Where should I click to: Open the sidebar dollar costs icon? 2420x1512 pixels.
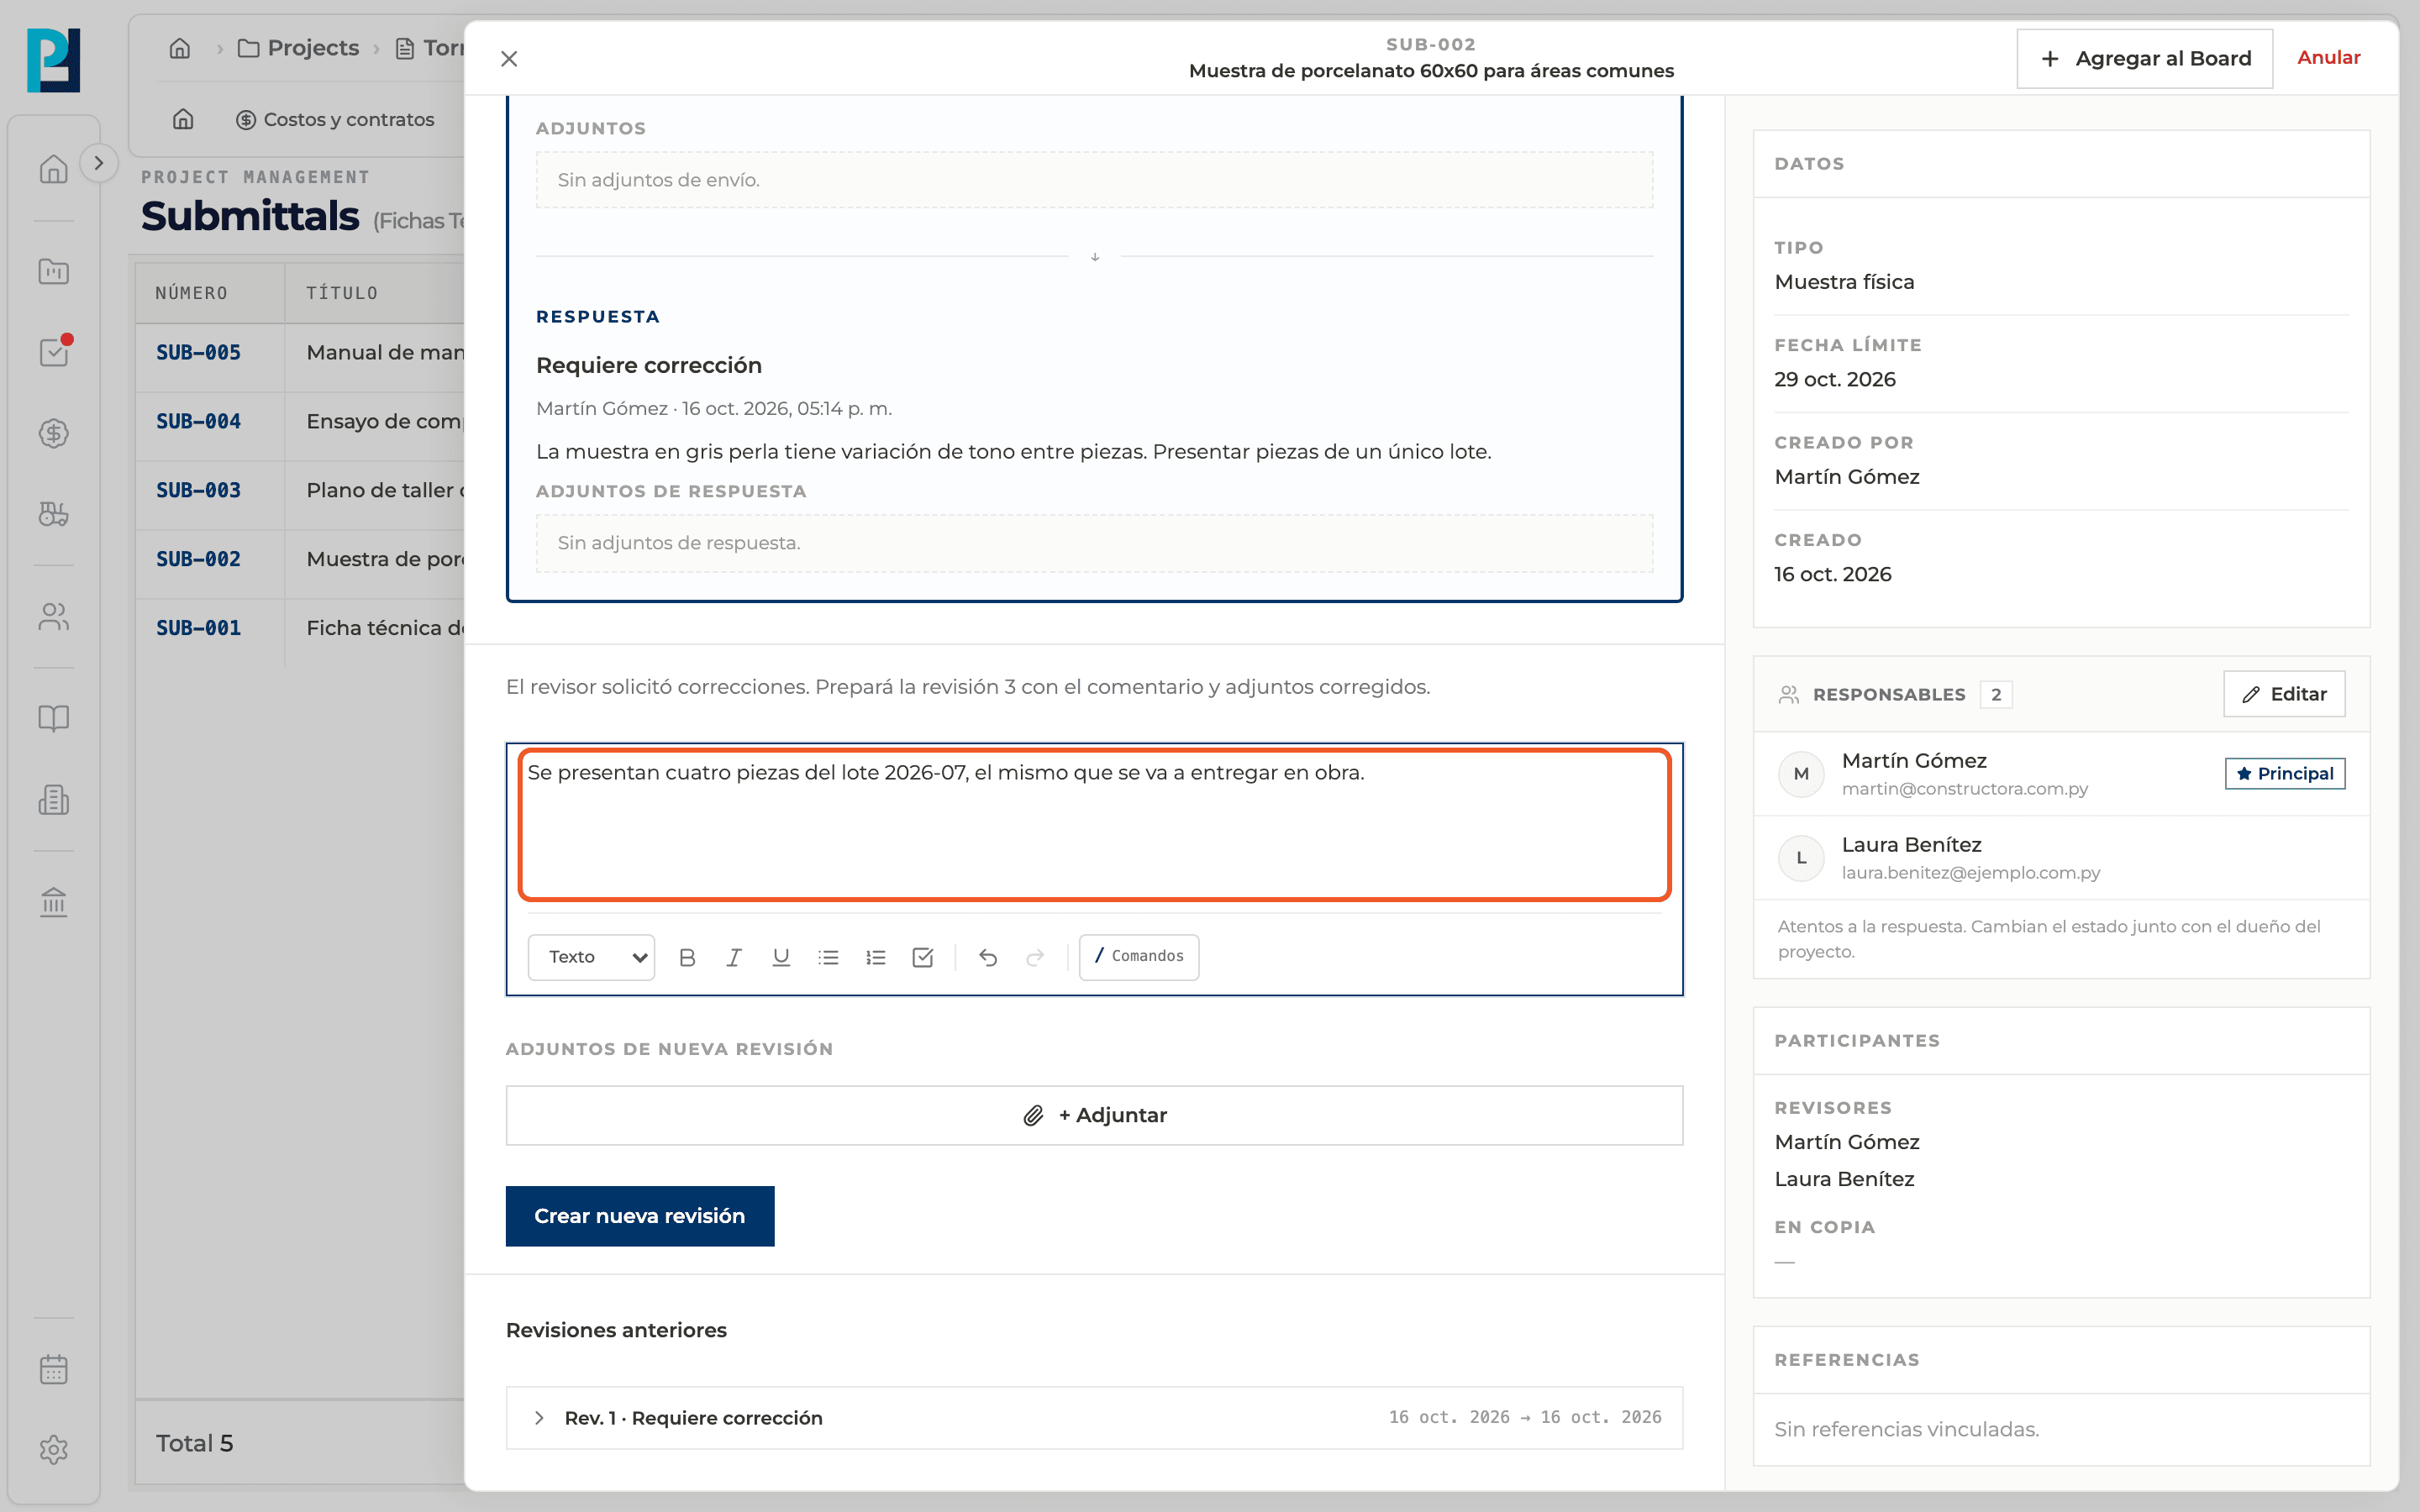(54, 433)
